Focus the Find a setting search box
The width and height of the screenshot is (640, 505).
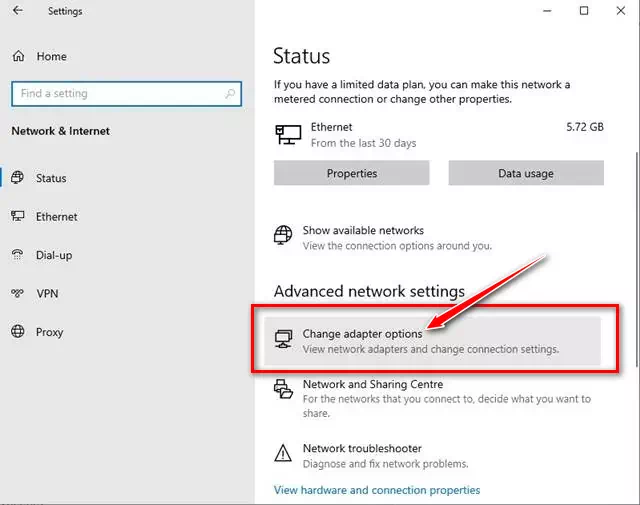(x=127, y=94)
